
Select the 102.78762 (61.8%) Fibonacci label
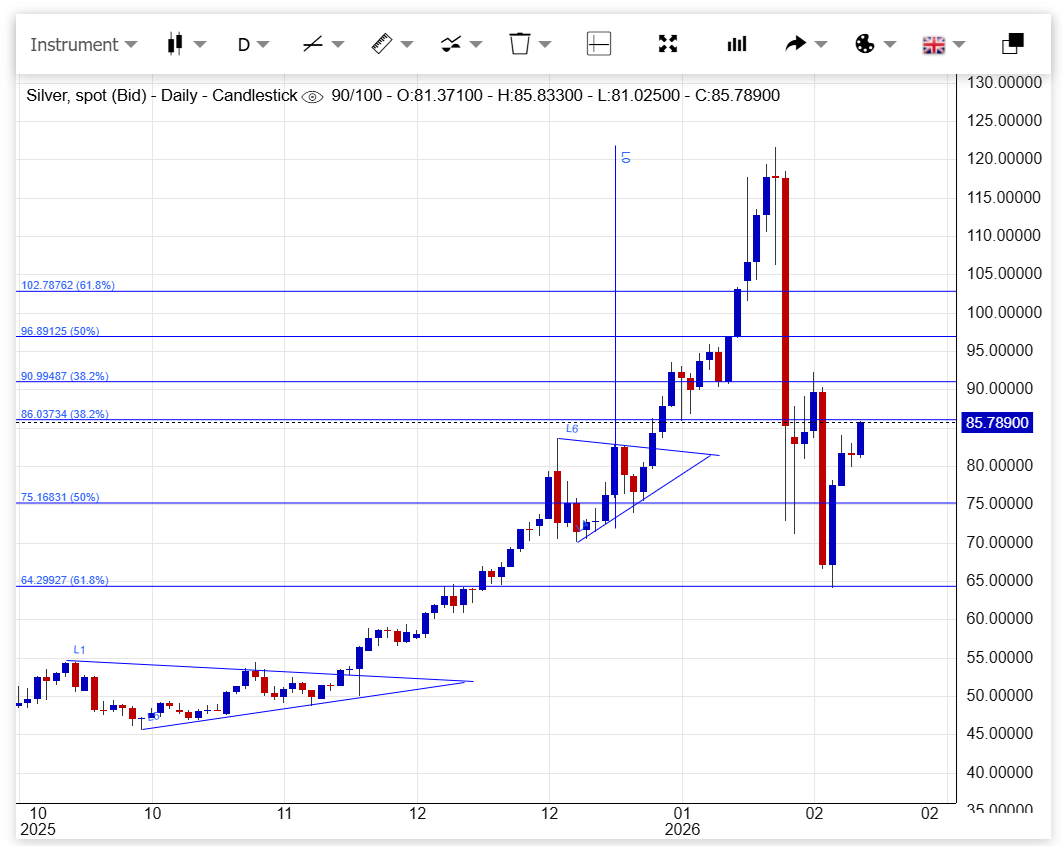[68, 285]
